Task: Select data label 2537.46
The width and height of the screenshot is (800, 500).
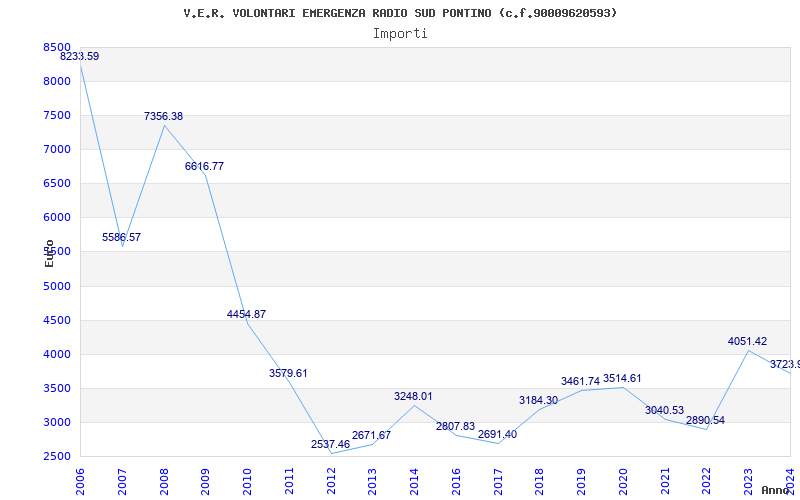Action: pos(331,444)
